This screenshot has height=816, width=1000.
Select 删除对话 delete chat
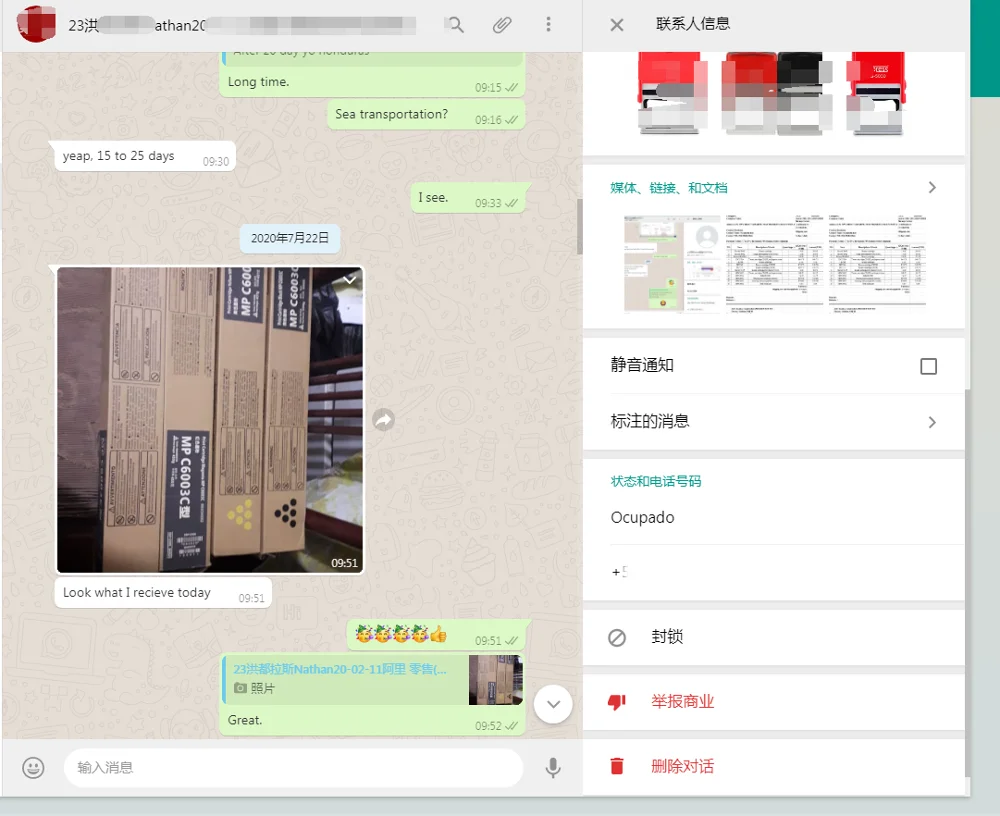click(x=774, y=766)
